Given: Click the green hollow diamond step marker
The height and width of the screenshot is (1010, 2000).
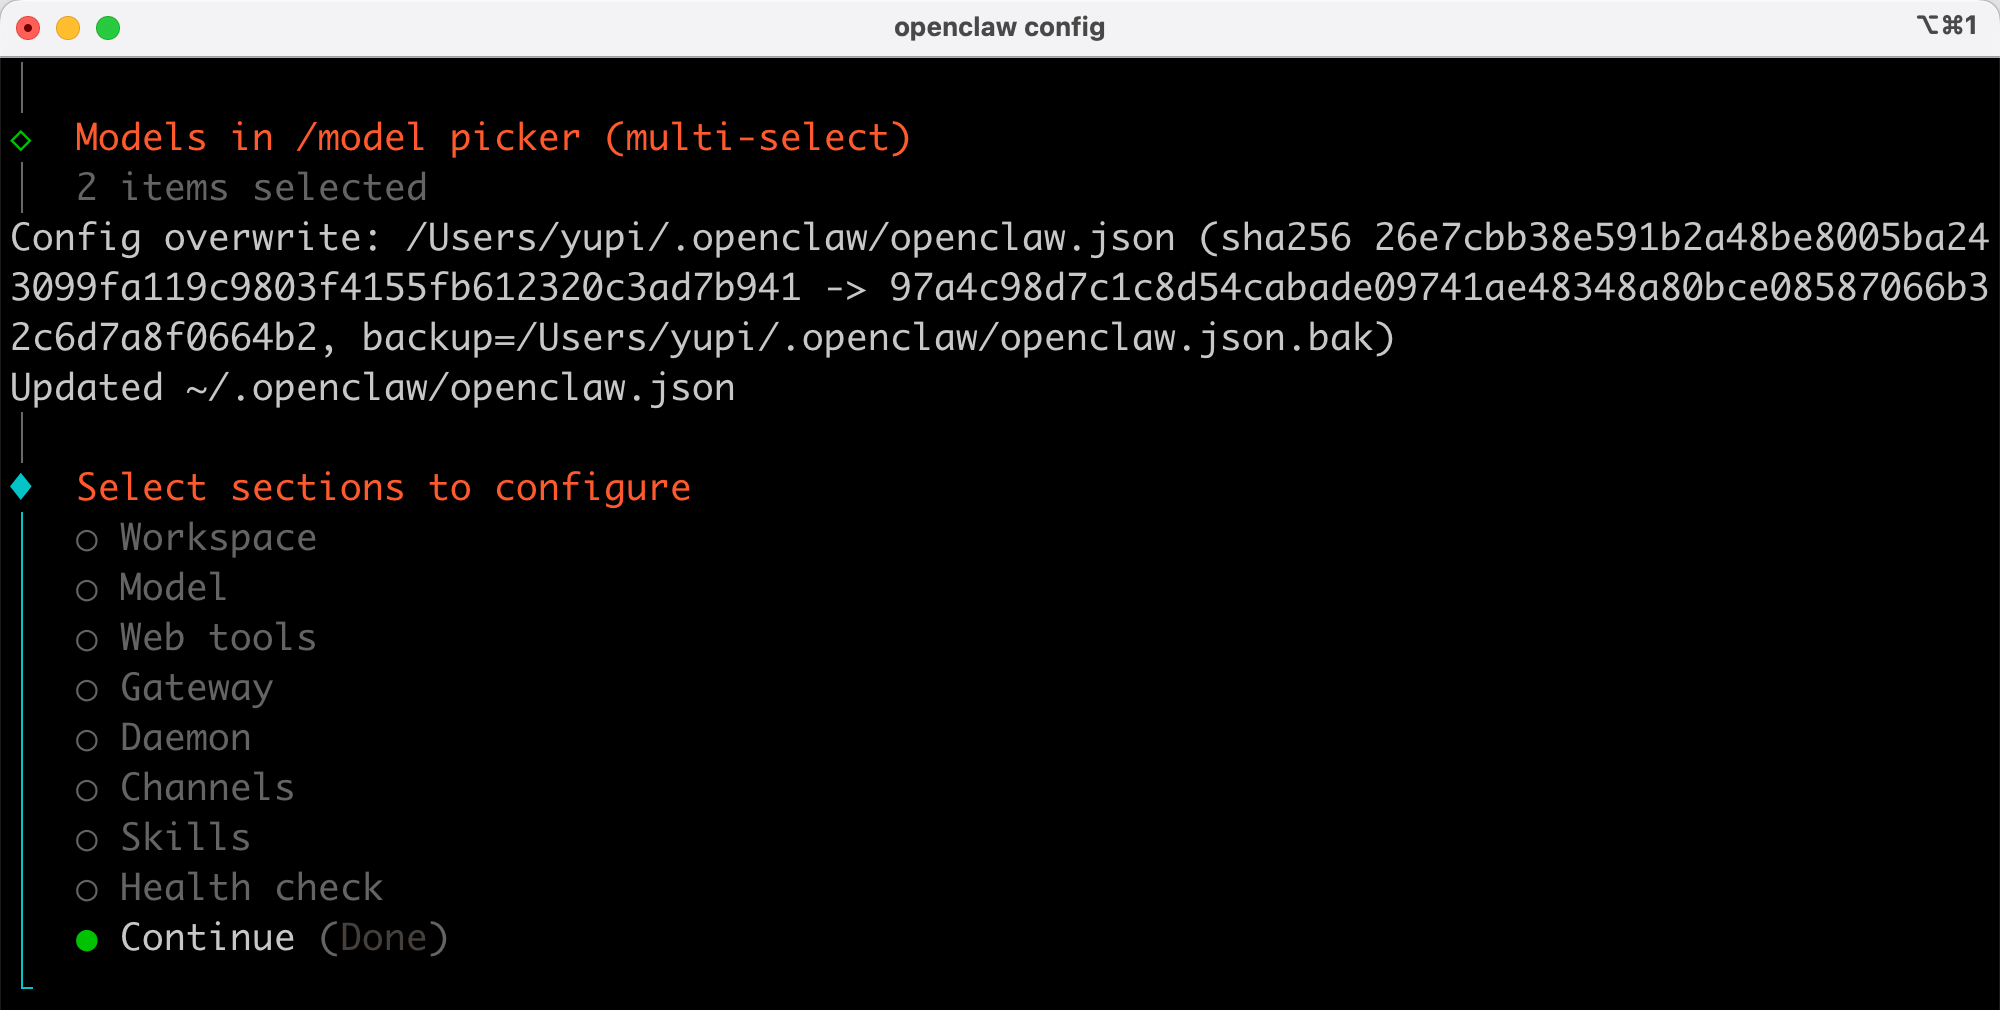Looking at the screenshot, I should point(21,140).
